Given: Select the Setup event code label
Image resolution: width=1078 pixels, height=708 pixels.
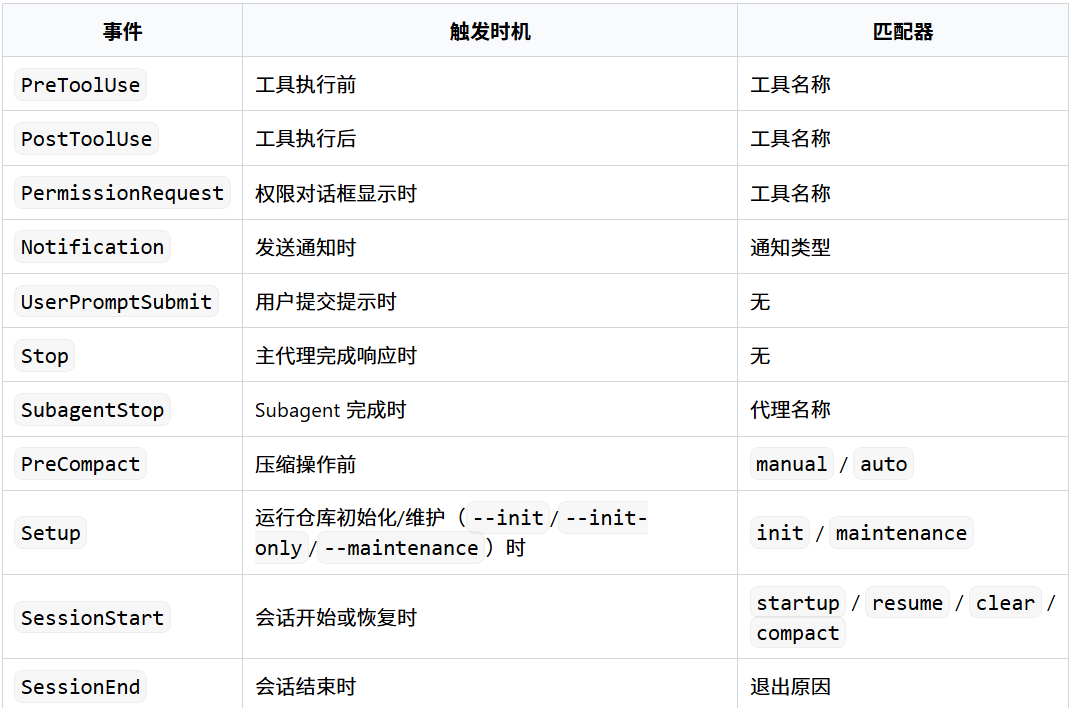Looking at the screenshot, I should [x=51, y=533].
